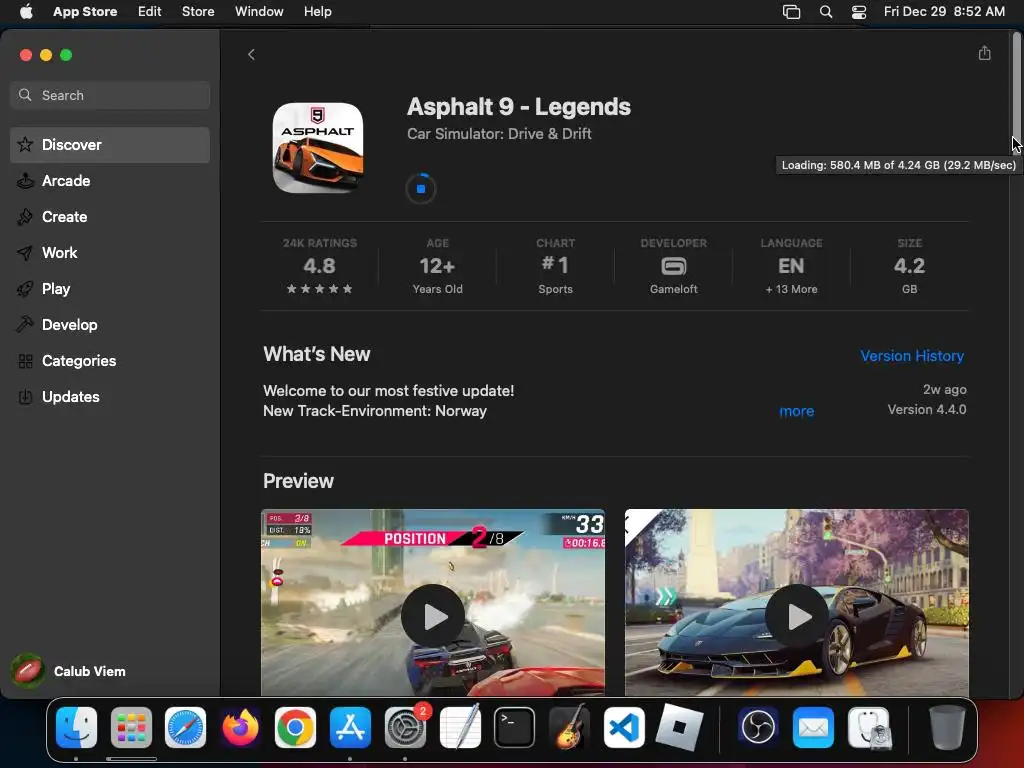
Task: Click the Asphalt 9 - Legends title
Action: [x=519, y=107]
